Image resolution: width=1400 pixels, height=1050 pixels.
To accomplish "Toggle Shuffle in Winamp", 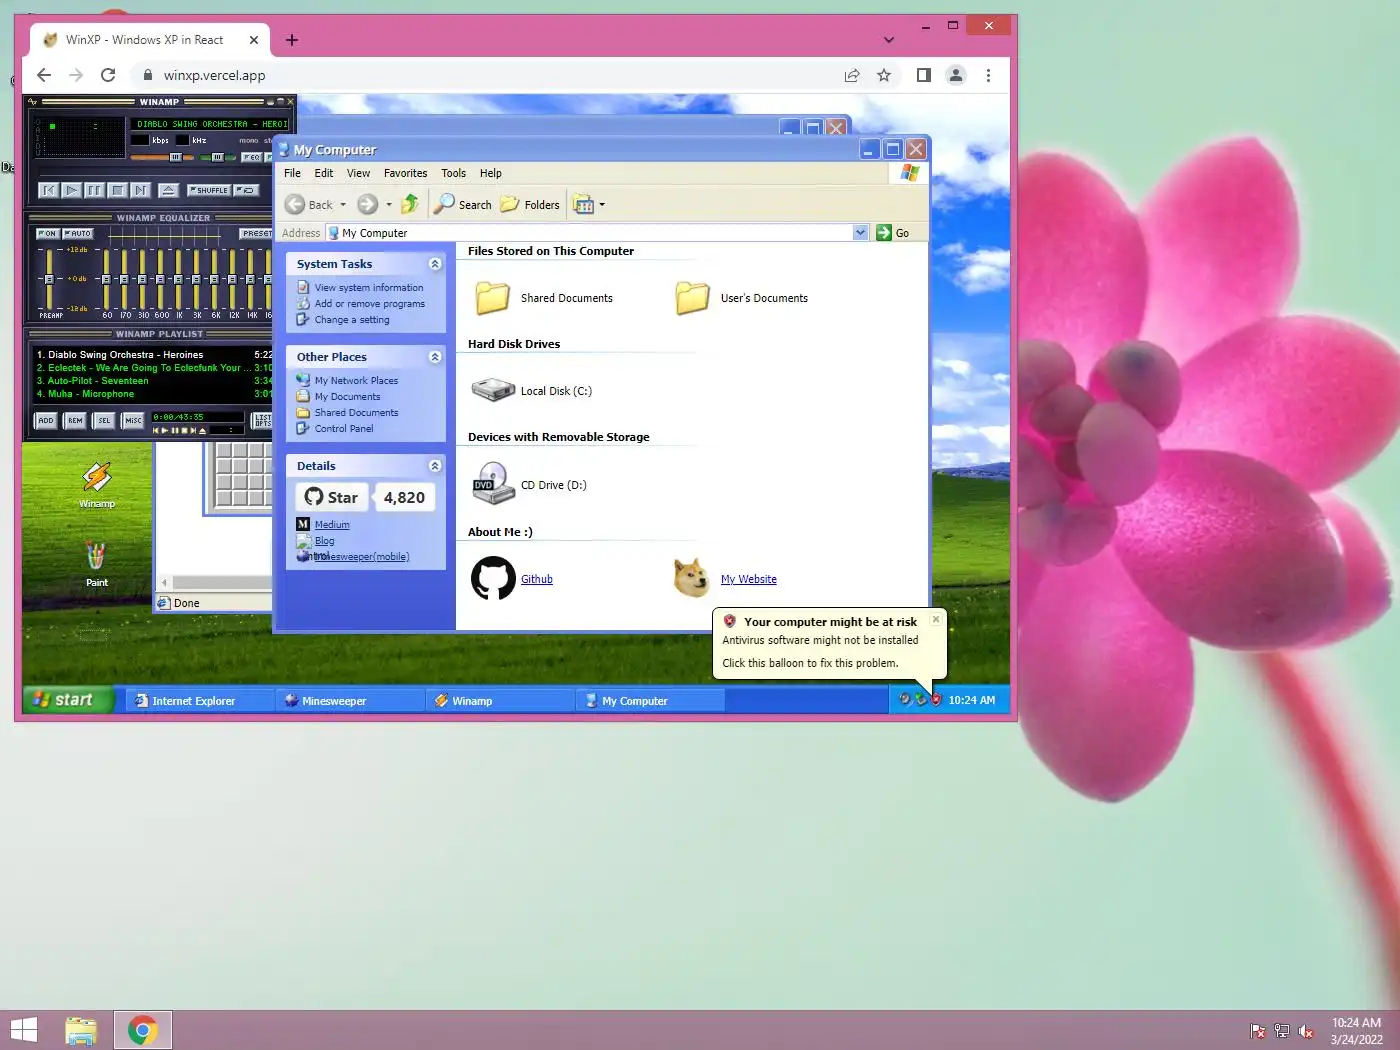I will tap(209, 190).
